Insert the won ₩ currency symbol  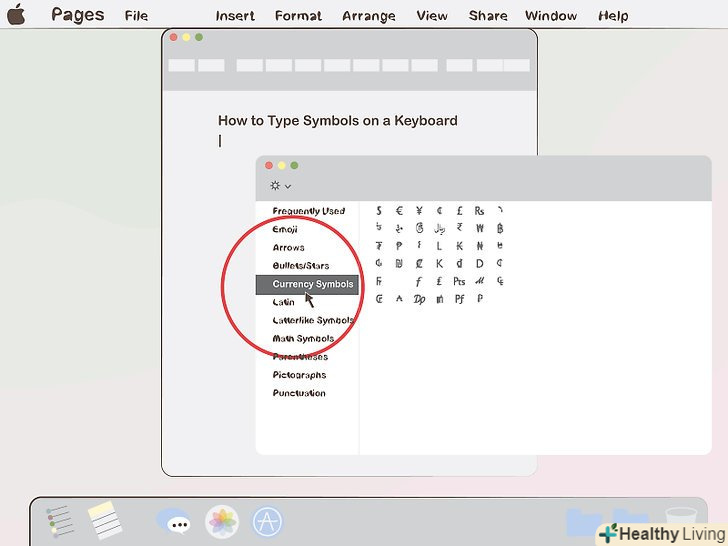point(480,228)
